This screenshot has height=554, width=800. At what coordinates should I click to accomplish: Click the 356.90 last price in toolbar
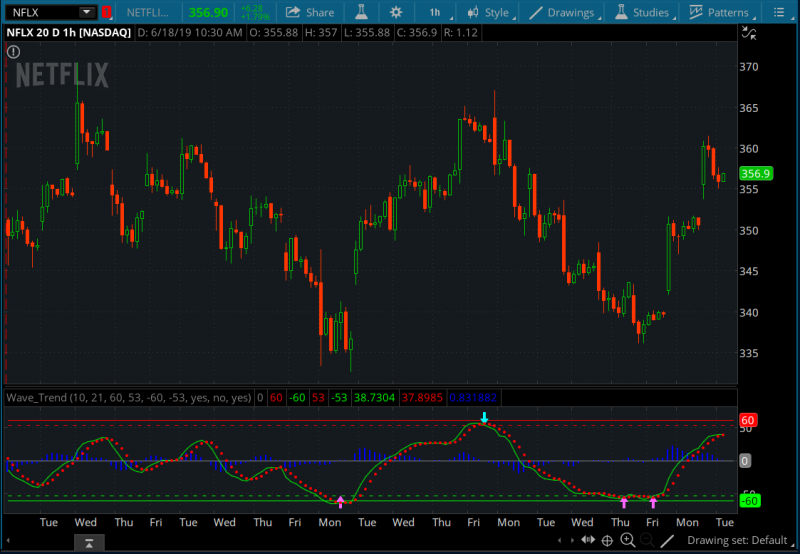tap(208, 12)
